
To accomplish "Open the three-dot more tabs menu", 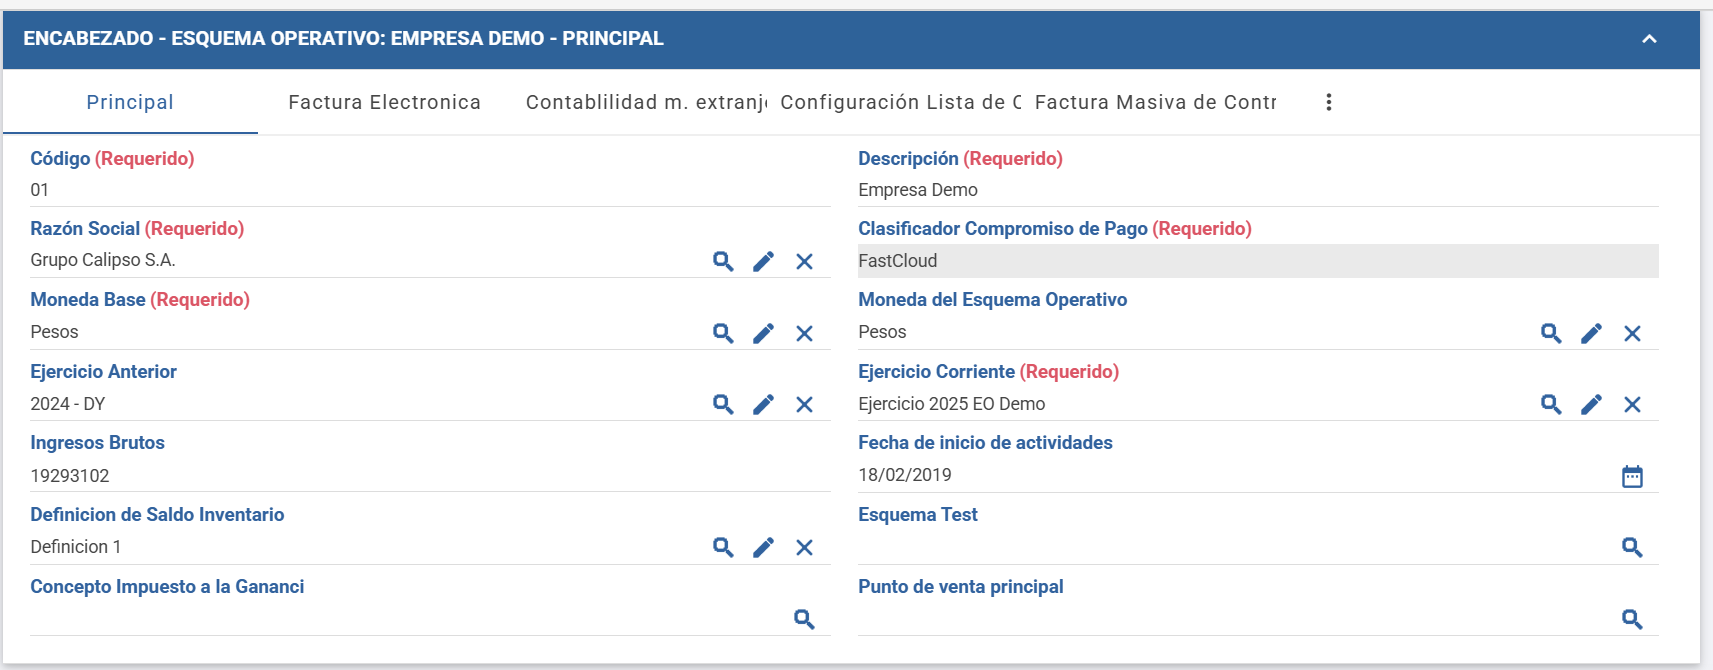I will [x=1328, y=102].
